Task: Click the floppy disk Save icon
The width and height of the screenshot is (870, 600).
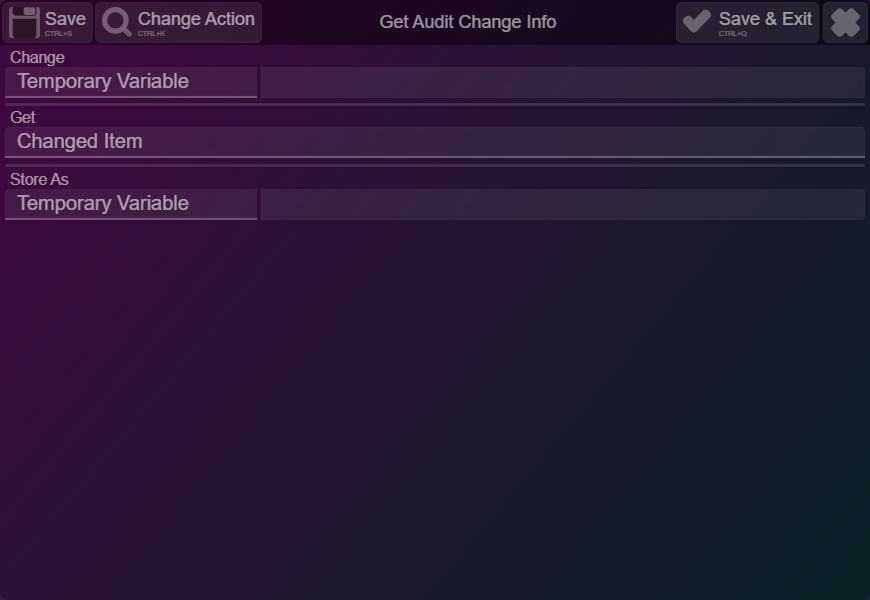Action: point(24,22)
